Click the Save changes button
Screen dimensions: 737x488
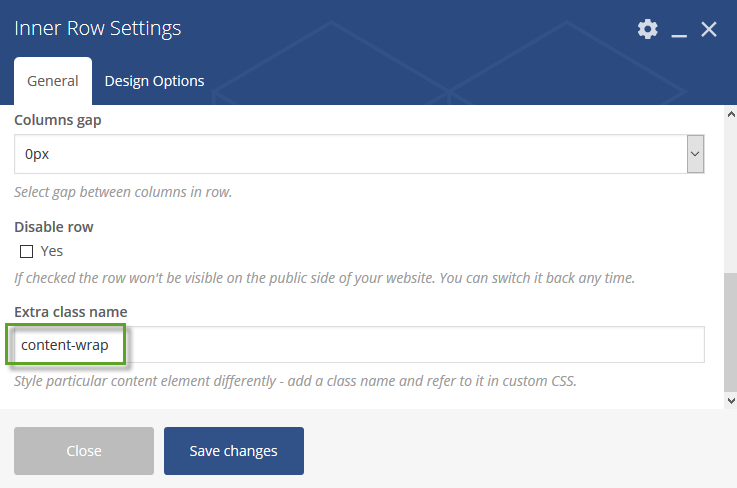(234, 451)
